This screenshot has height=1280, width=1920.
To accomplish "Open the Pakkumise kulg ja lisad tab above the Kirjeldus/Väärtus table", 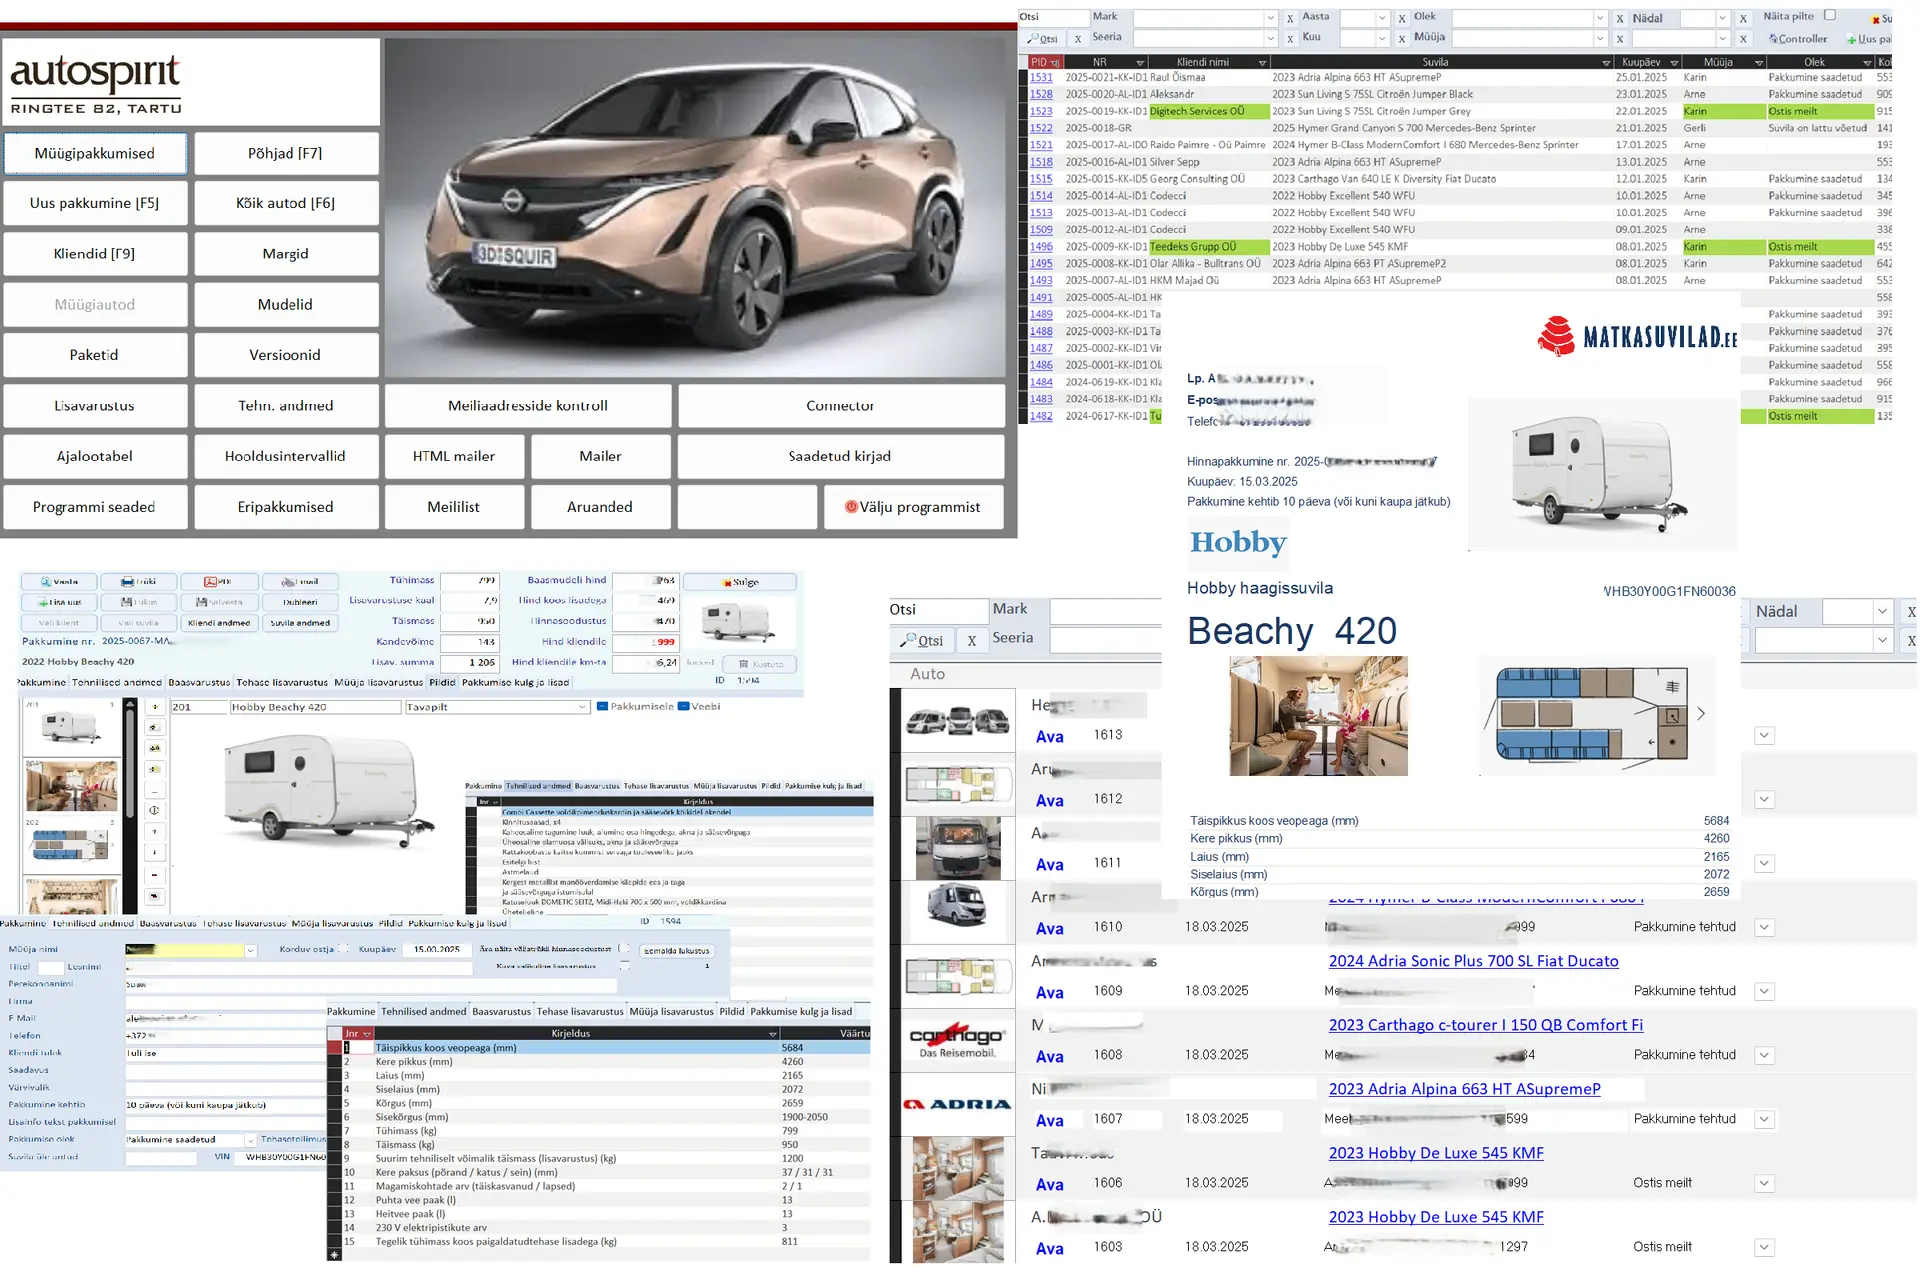I will pyautogui.click(x=801, y=1012).
